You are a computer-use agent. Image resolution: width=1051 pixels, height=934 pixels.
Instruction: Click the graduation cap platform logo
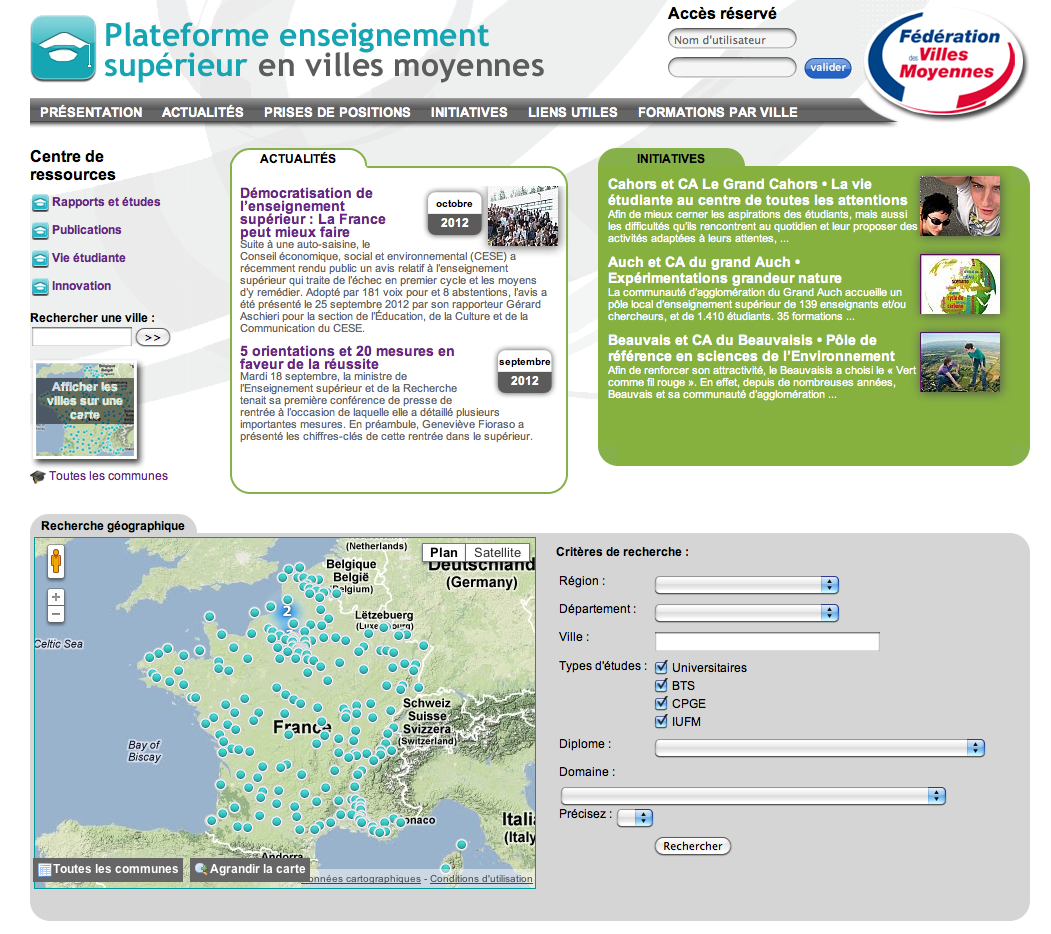pyautogui.click(x=63, y=48)
